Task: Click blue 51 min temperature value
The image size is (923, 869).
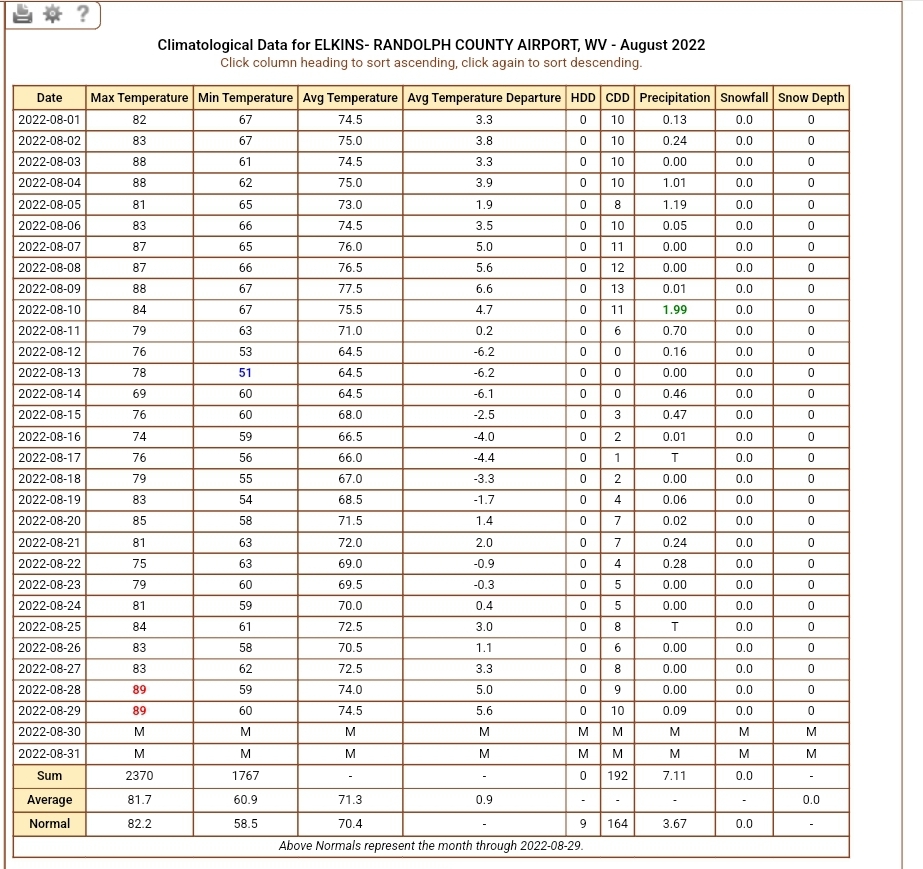Action: pos(245,373)
